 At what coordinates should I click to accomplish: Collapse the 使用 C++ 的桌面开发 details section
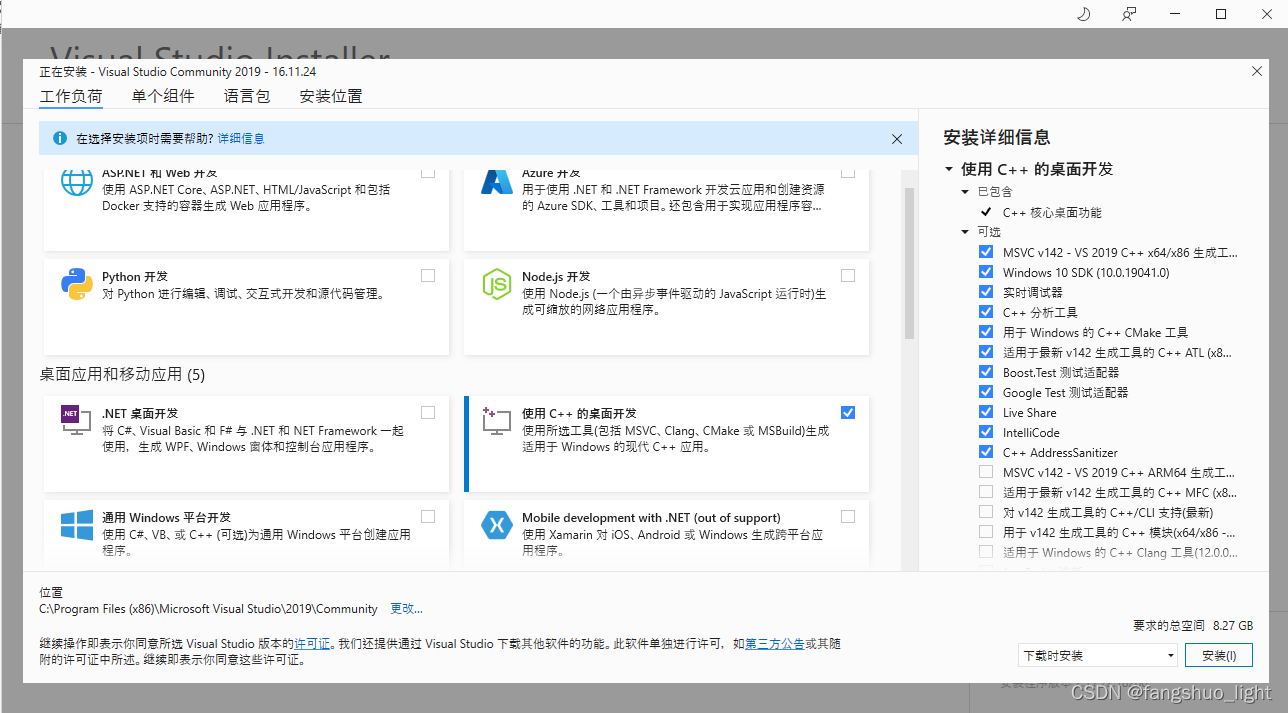[x=949, y=169]
